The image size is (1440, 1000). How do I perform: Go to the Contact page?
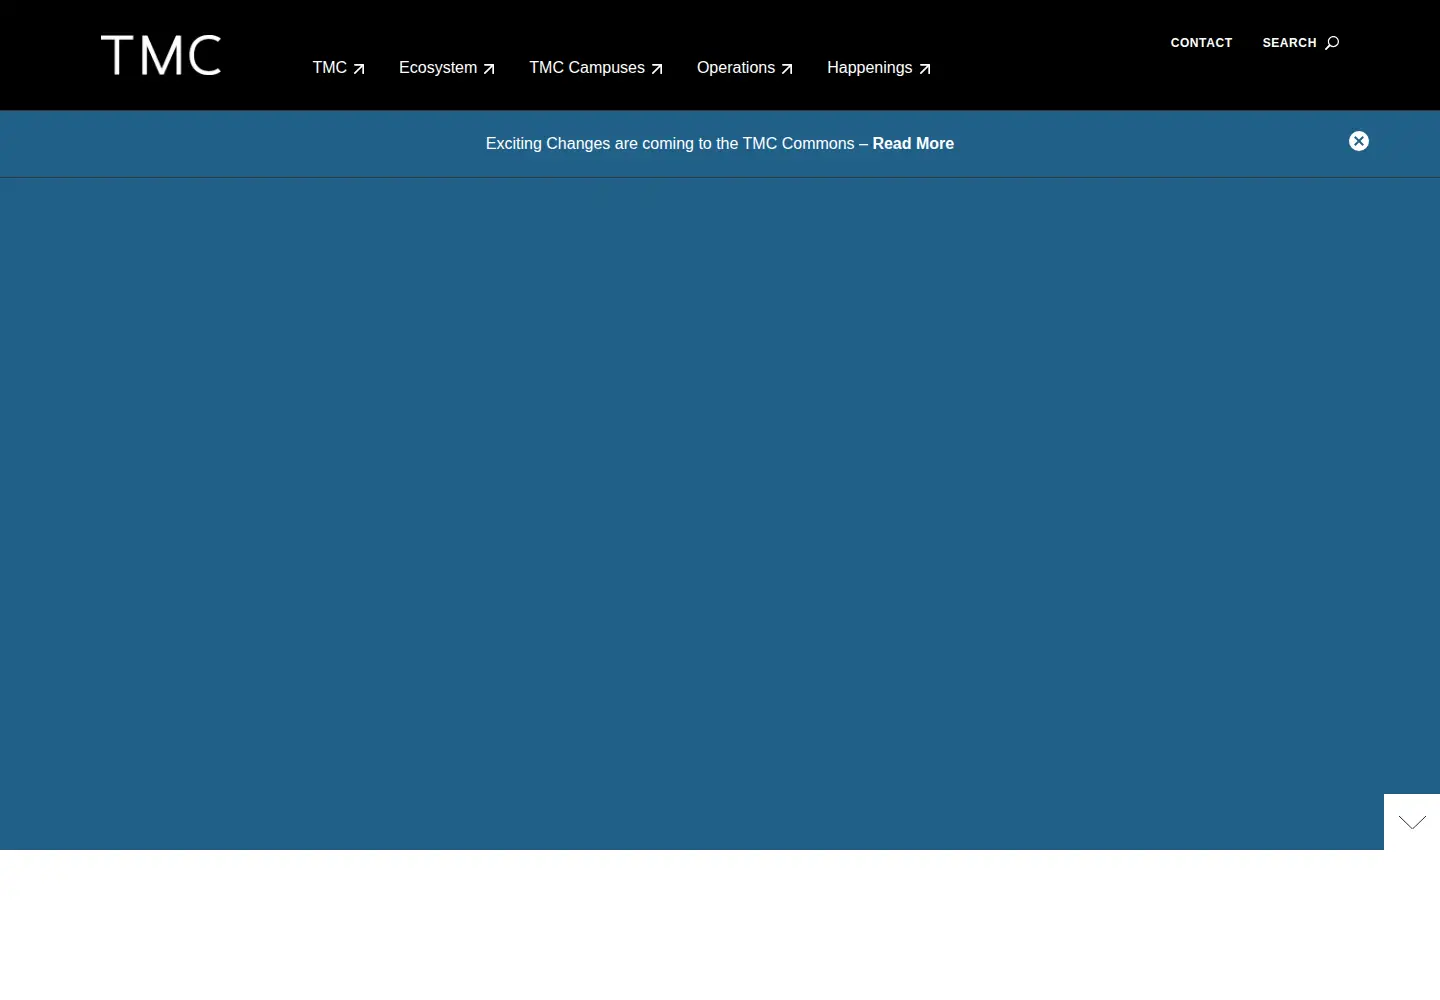click(1201, 43)
